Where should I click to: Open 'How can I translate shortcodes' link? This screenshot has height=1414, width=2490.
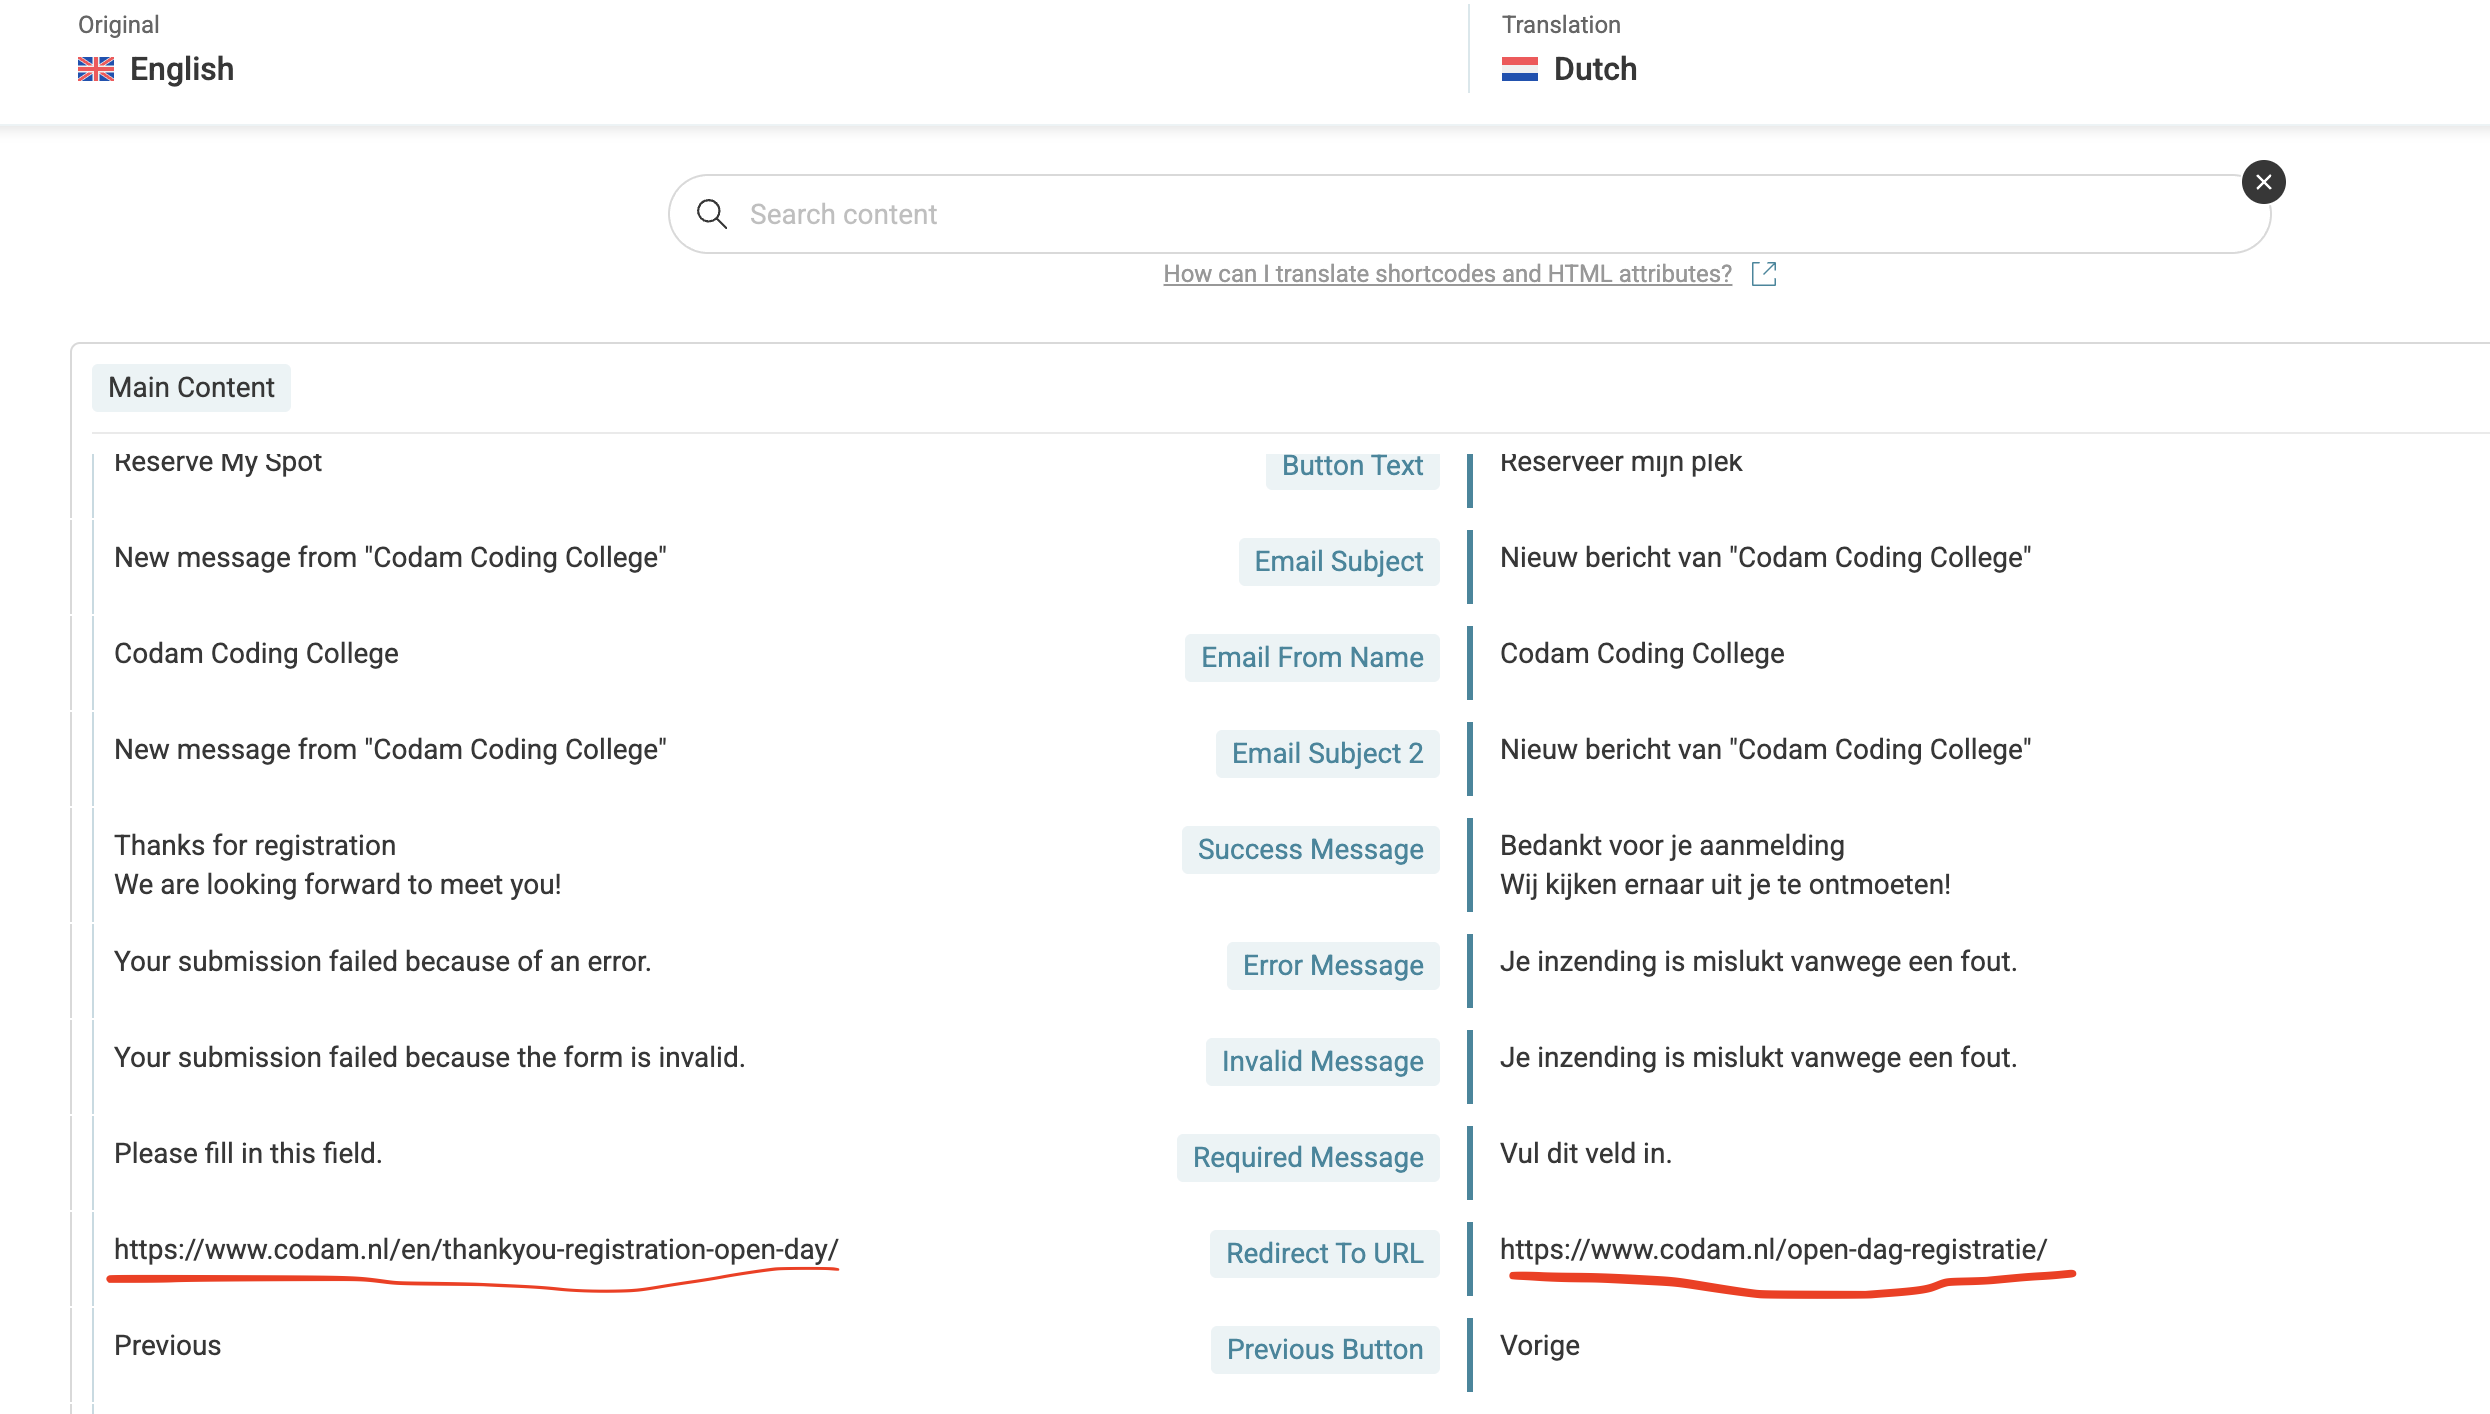[1447, 274]
